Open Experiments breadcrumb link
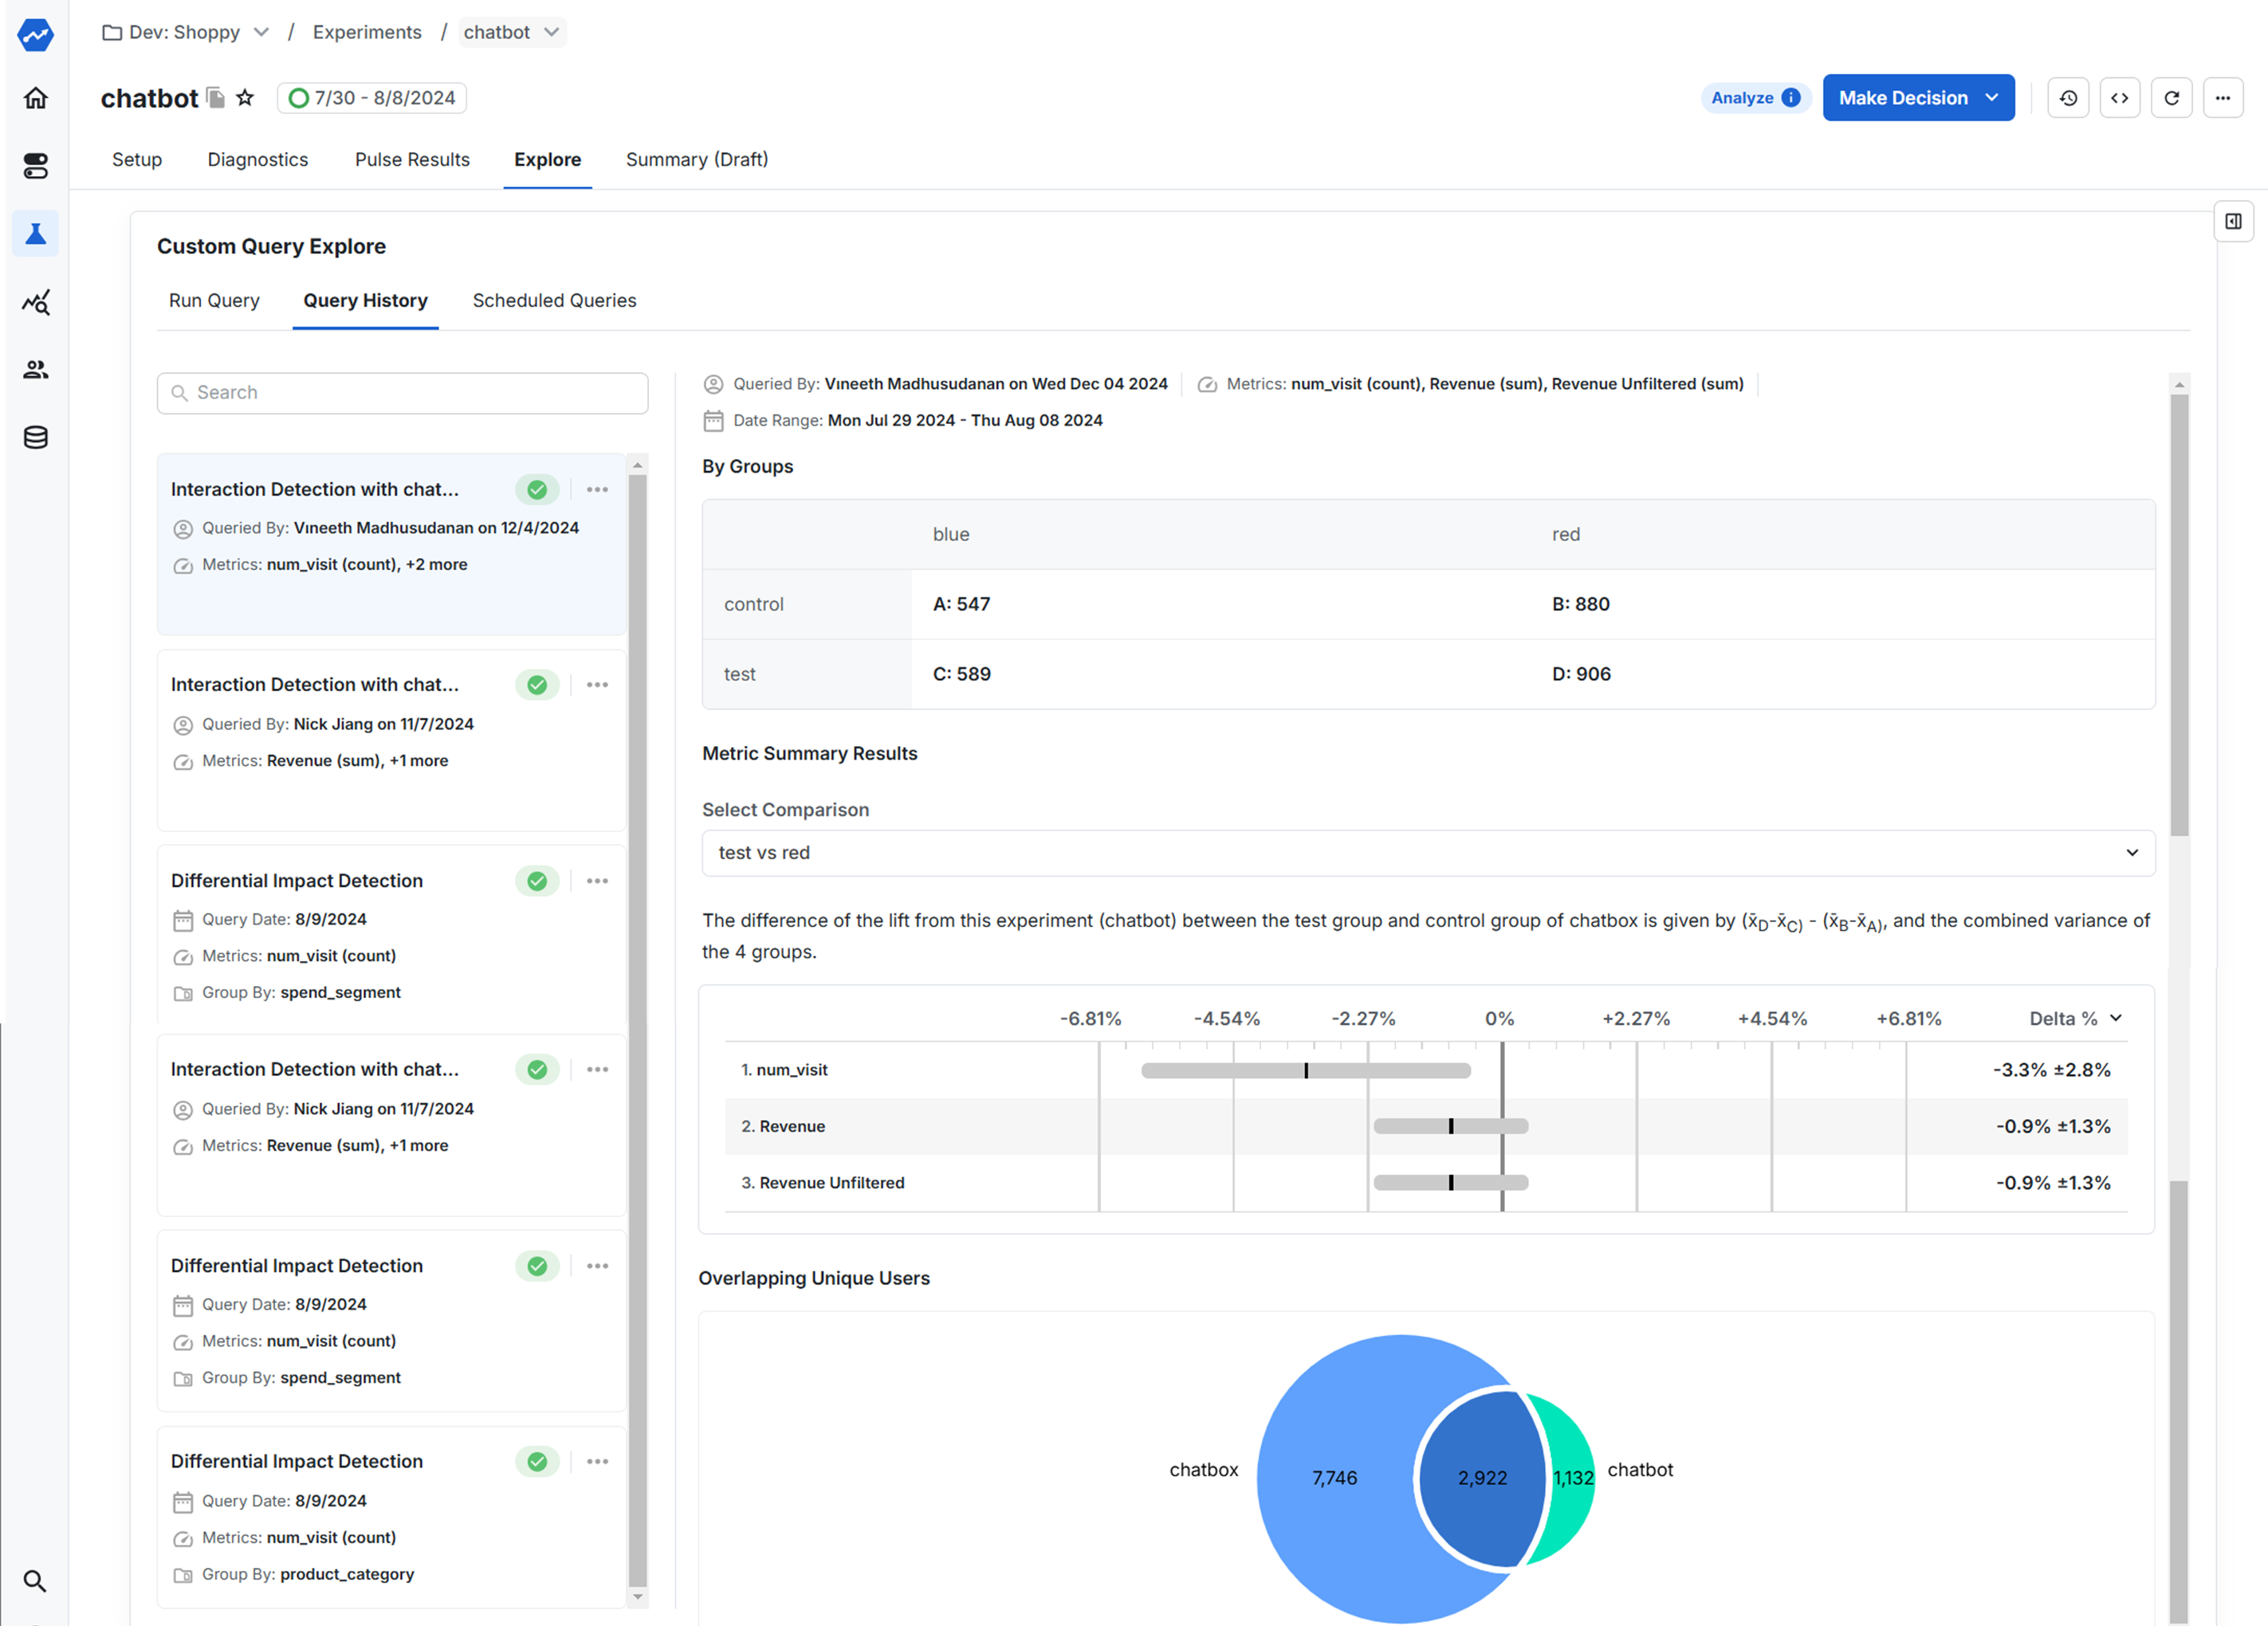Viewport: 2268px width, 1626px height. (x=366, y=32)
